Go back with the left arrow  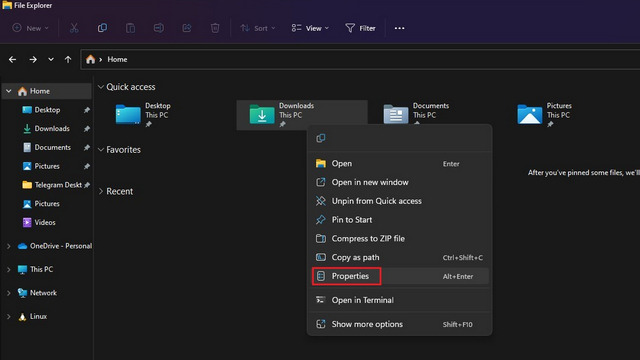click(13, 60)
